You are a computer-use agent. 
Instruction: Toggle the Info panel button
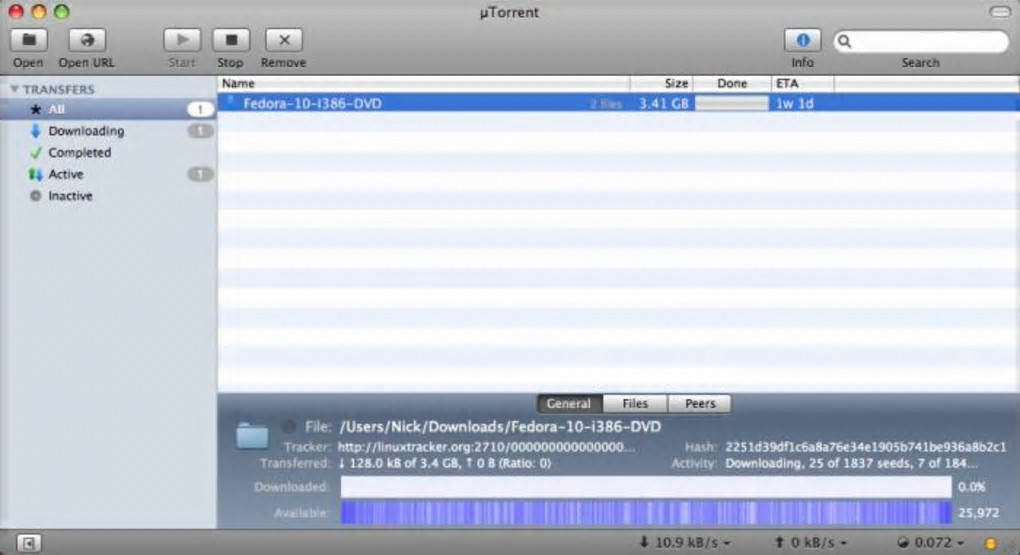(803, 40)
